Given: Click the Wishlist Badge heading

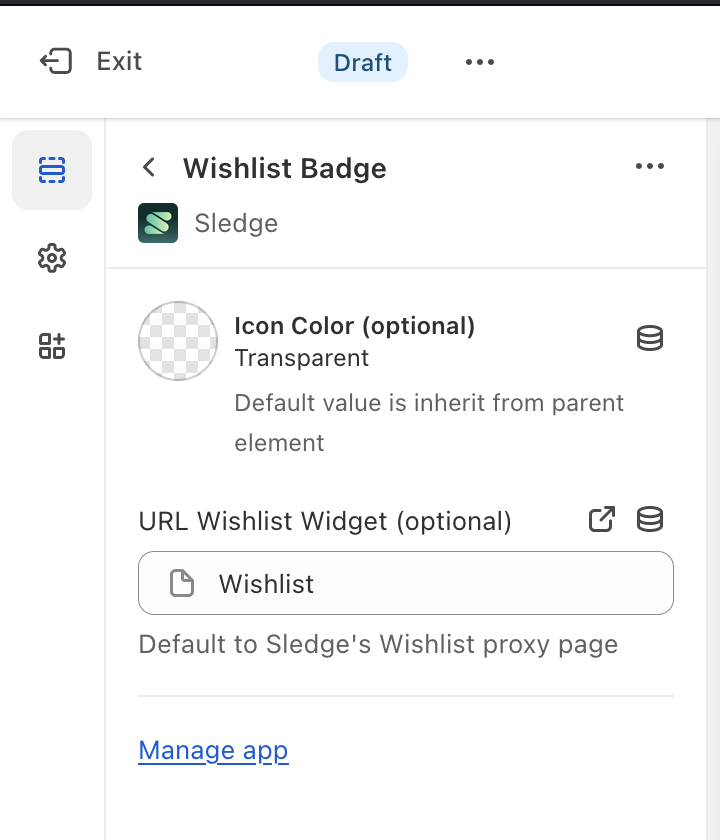Looking at the screenshot, I should coord(284,168).
